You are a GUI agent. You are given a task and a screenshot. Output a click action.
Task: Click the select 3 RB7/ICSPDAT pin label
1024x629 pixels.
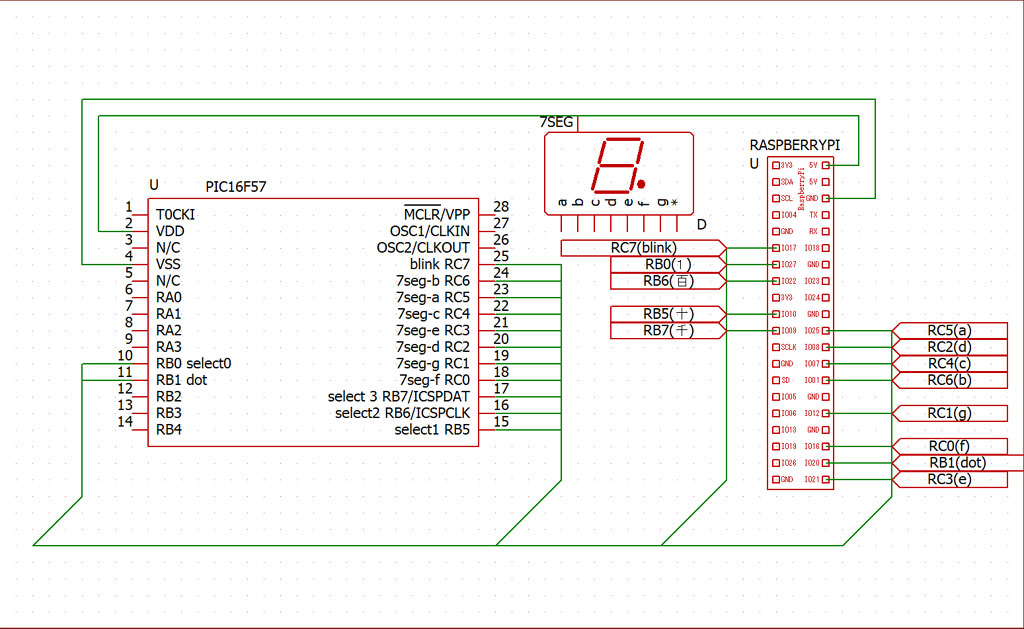[x=399, y=396]
